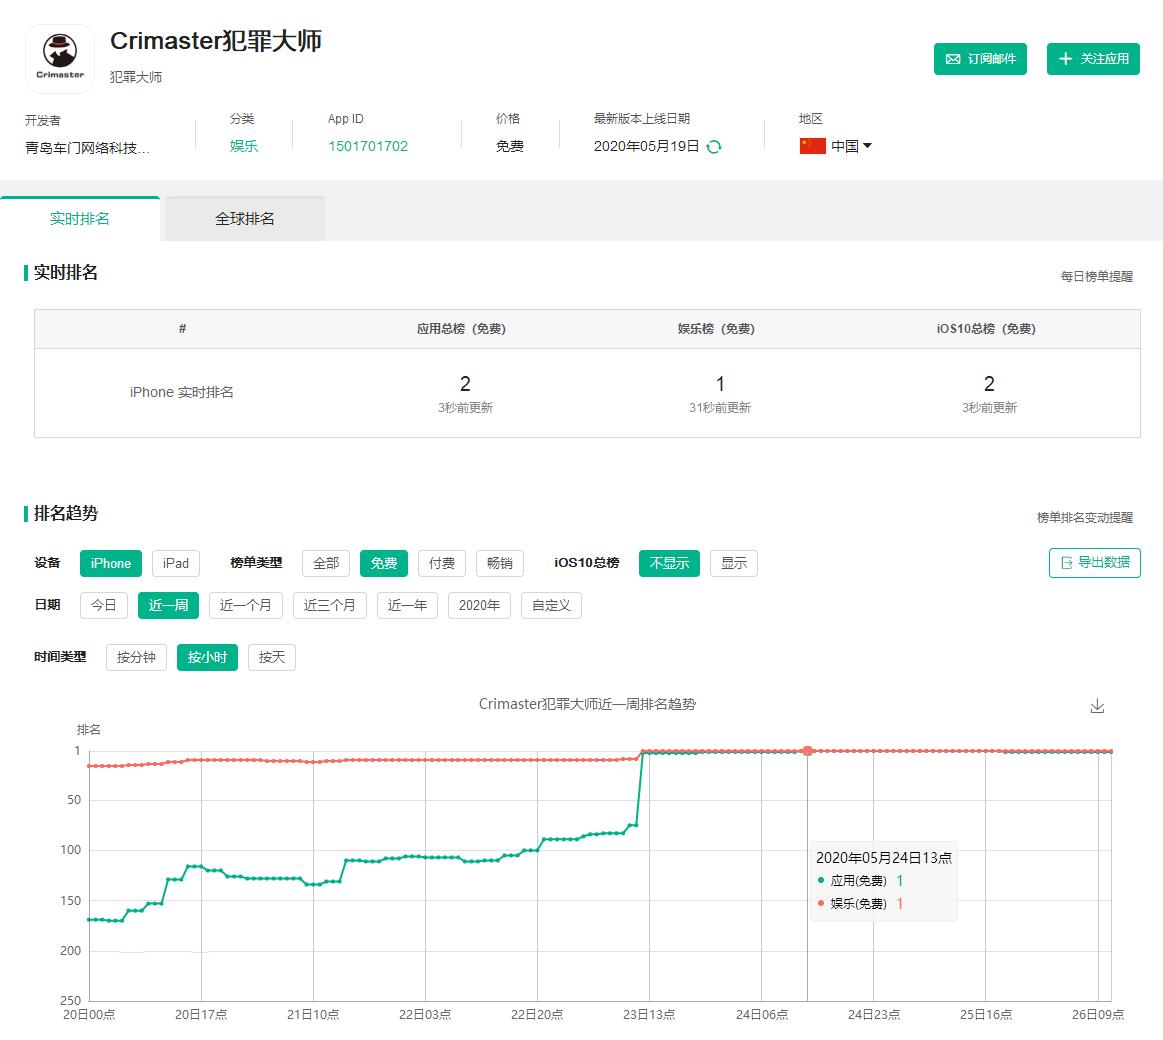Screen dimensions: 1163x1040
Task: Switch the time type to 按分钟
Action: pos(136,658)
